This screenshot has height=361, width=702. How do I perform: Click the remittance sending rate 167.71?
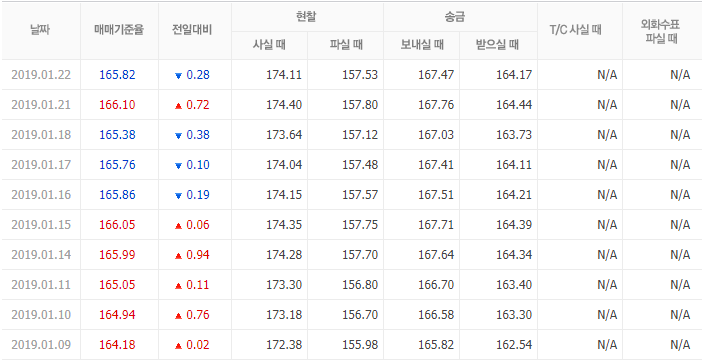point(436,225)
